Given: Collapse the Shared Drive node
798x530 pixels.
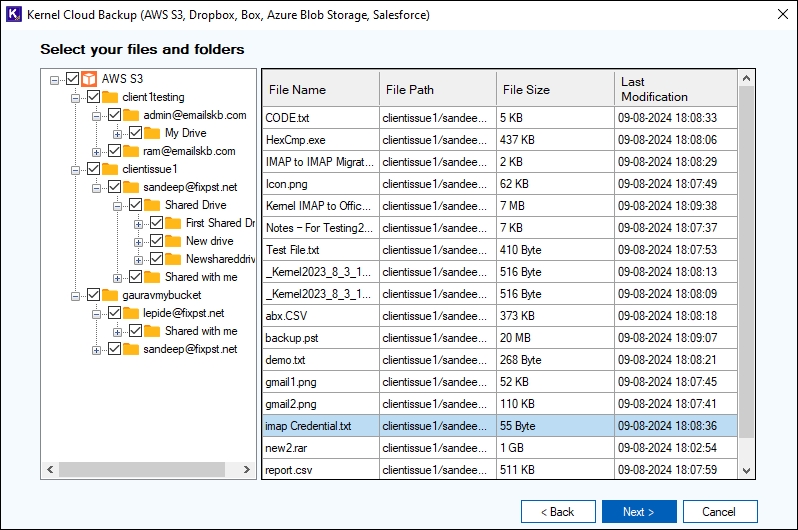Looking at the screenshot, I should (x=117, y=206).
